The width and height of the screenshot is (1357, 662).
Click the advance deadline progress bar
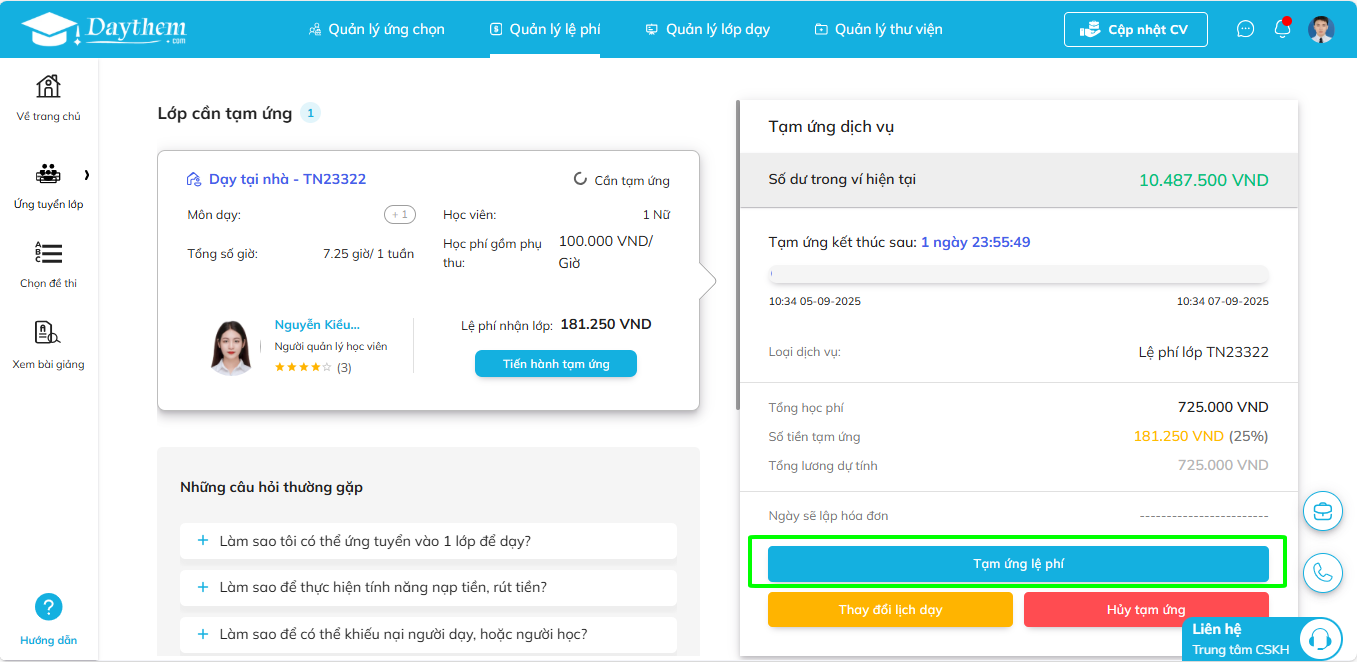[x=1018, y=274]
